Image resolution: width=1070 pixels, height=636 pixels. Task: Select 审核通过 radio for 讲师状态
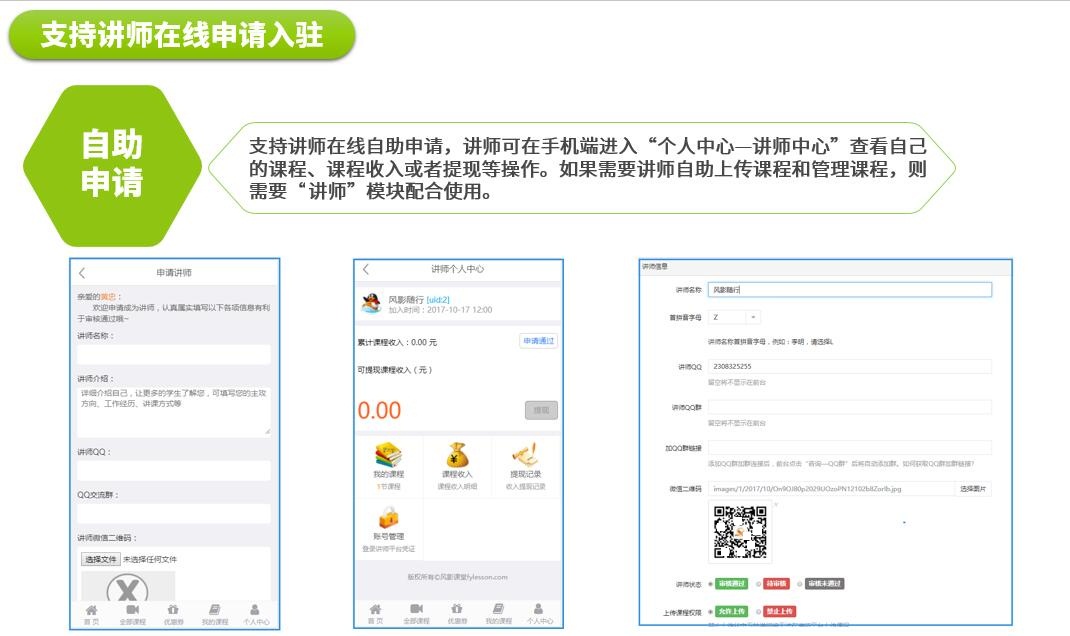711,584
